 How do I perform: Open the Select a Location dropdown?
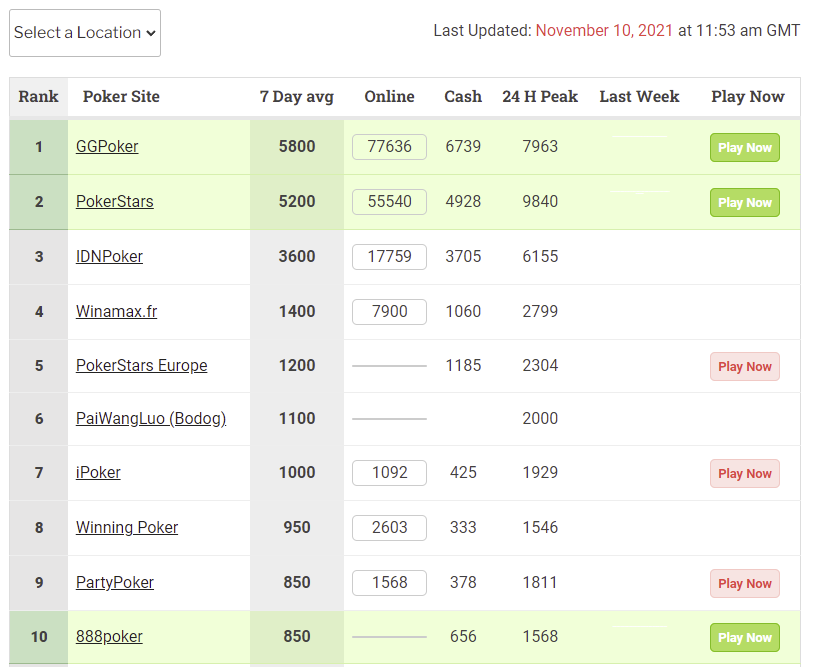point(85,33)
